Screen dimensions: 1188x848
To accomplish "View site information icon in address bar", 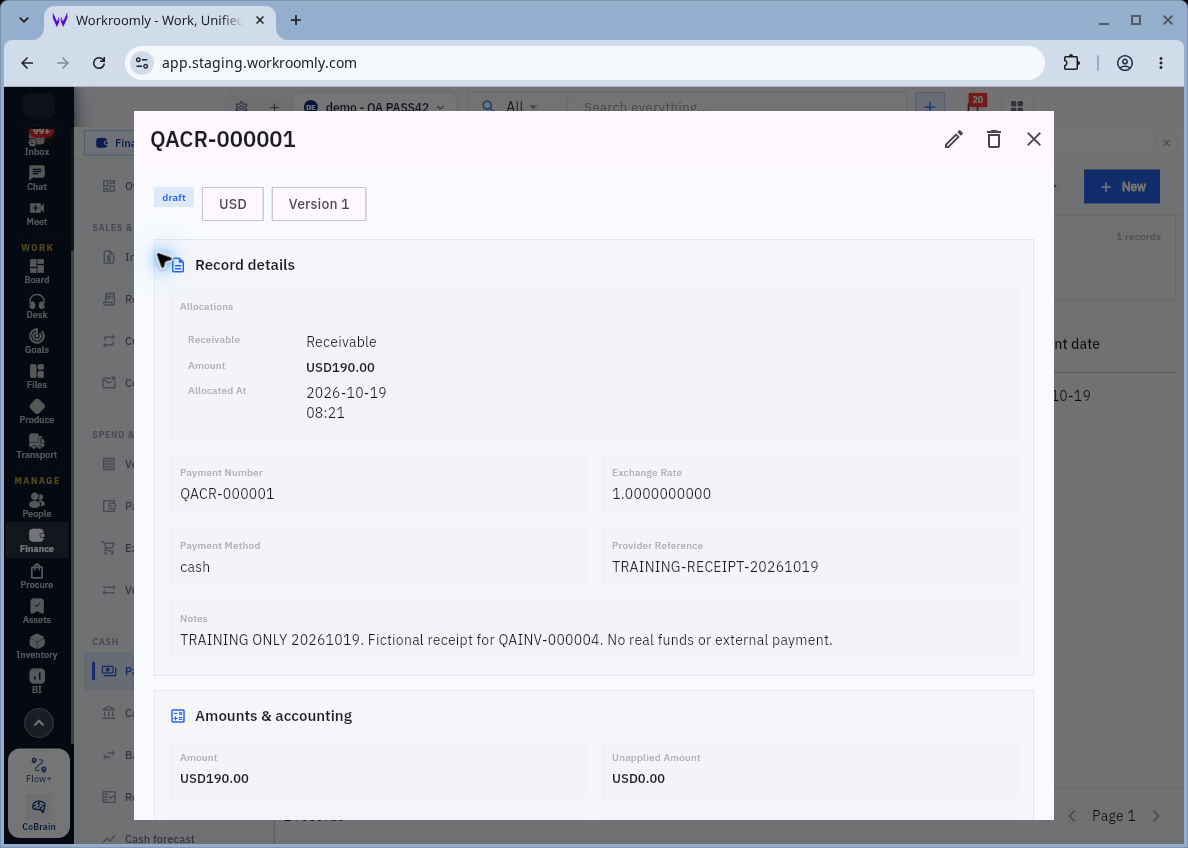I will 142,63.
